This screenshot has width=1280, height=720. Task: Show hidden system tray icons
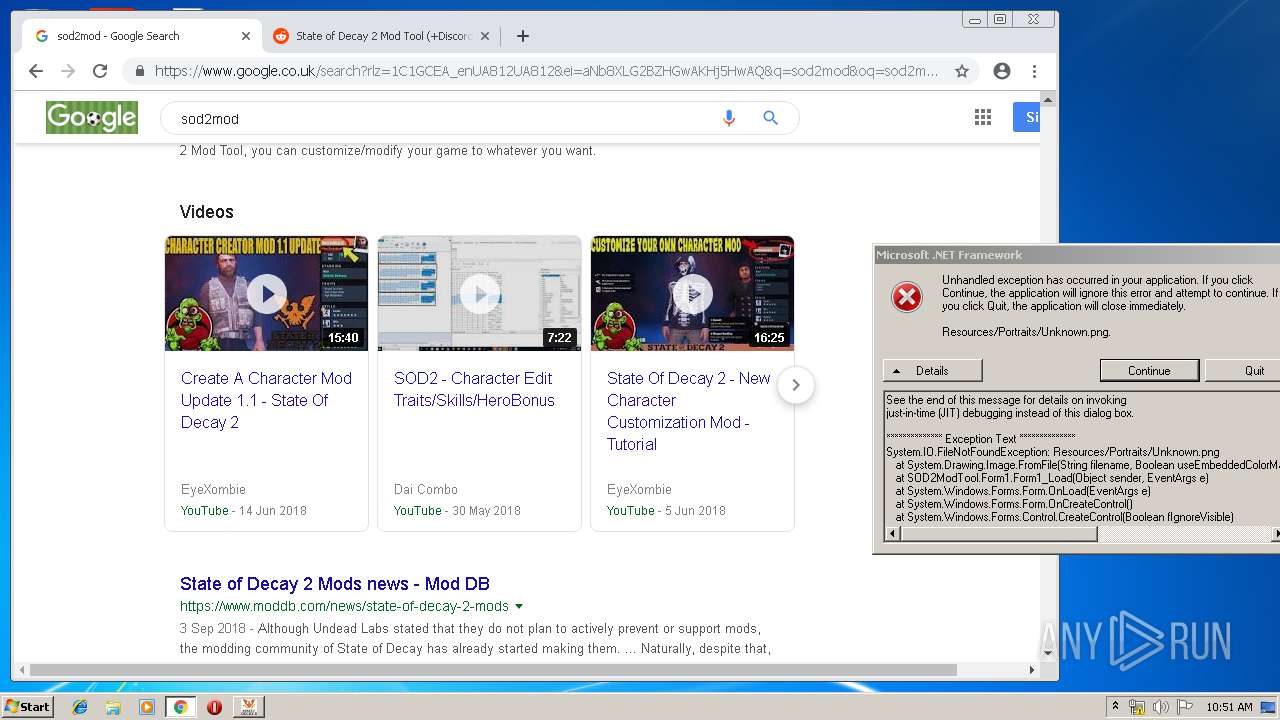click(1116, 707)
